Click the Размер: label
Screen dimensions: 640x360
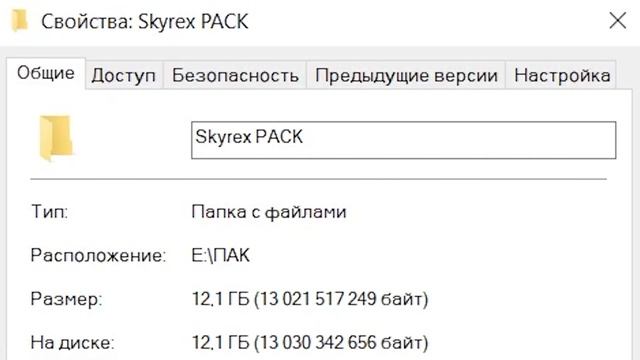coord(66,300)
